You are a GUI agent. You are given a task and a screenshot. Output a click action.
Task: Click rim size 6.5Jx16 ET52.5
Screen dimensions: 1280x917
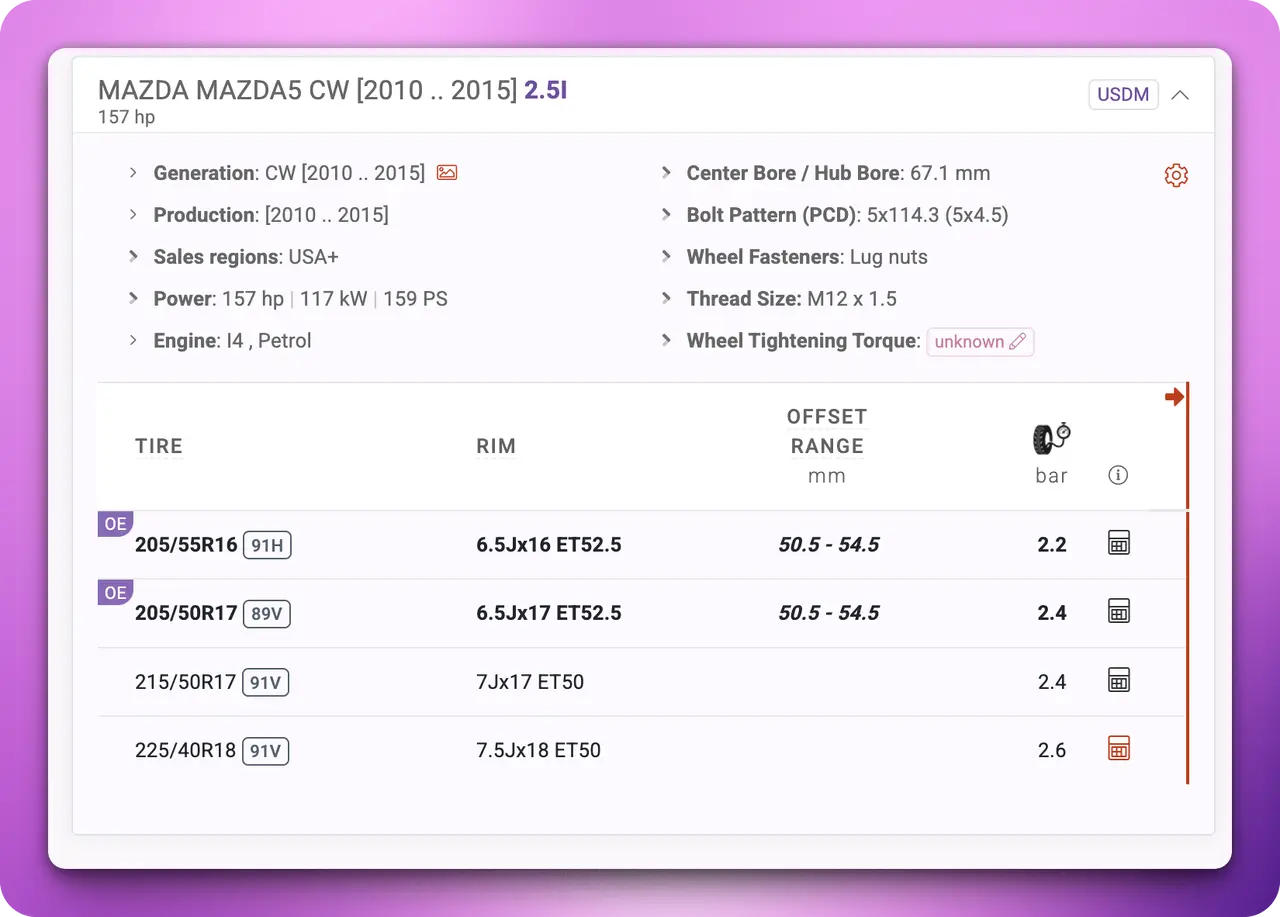coord(549,545)
